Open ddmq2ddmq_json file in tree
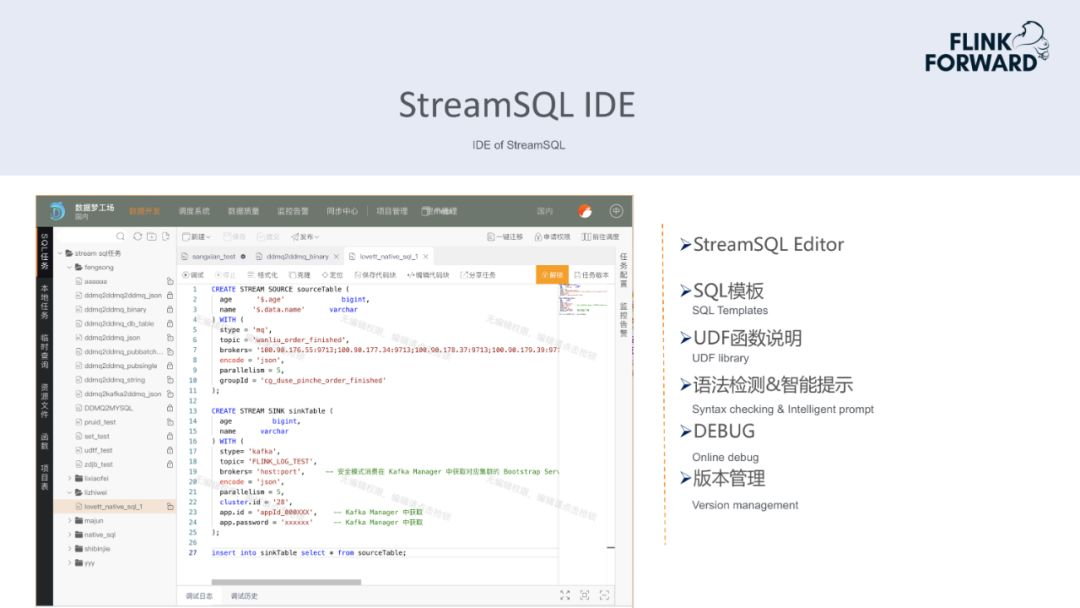 (x=112, y=337)
